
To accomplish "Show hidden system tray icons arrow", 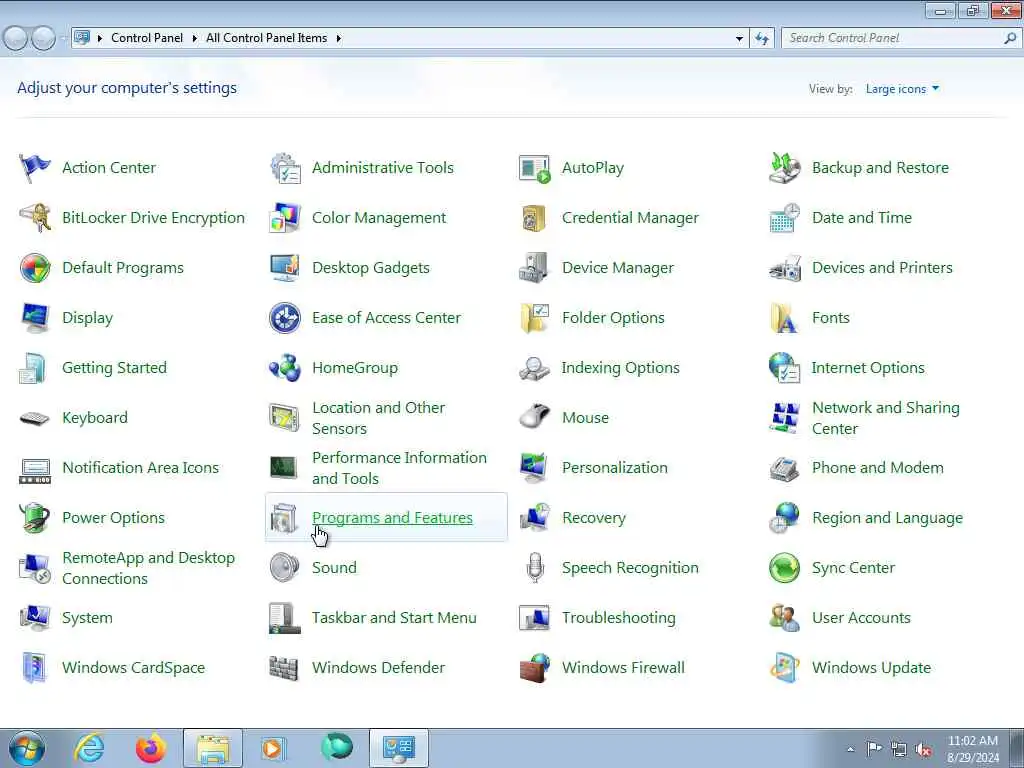I will (850, 749).
